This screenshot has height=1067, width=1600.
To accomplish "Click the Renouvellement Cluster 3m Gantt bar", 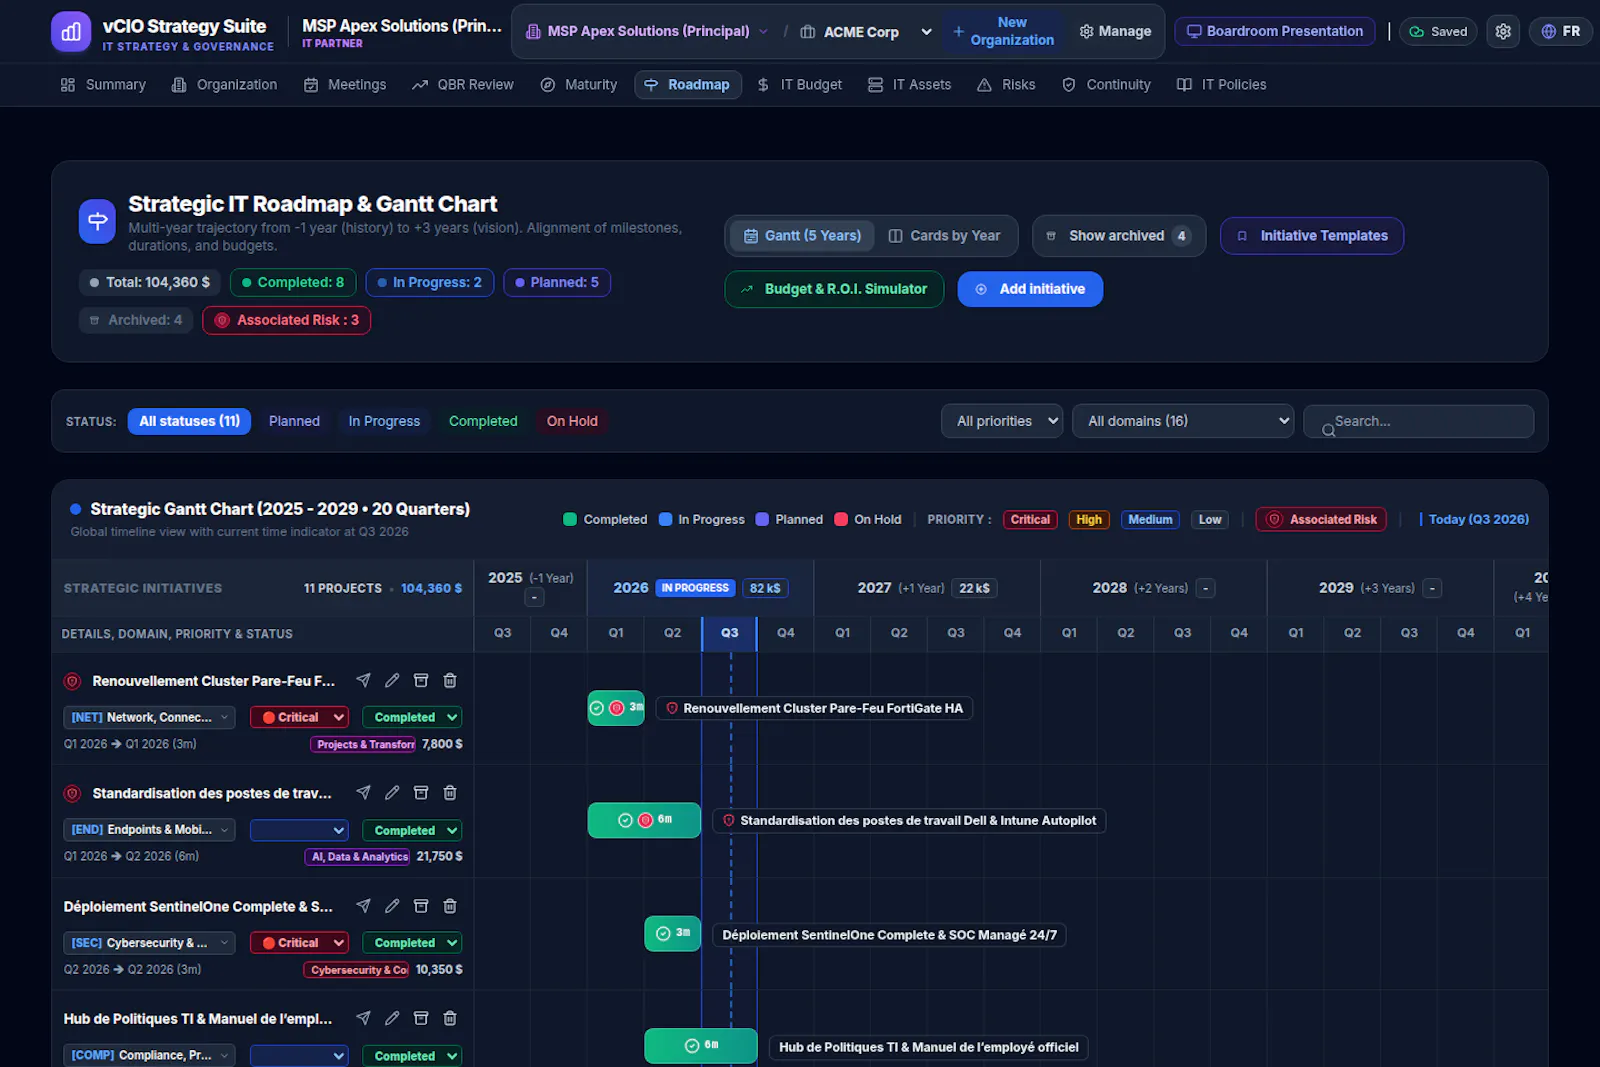I will [616, 708].
